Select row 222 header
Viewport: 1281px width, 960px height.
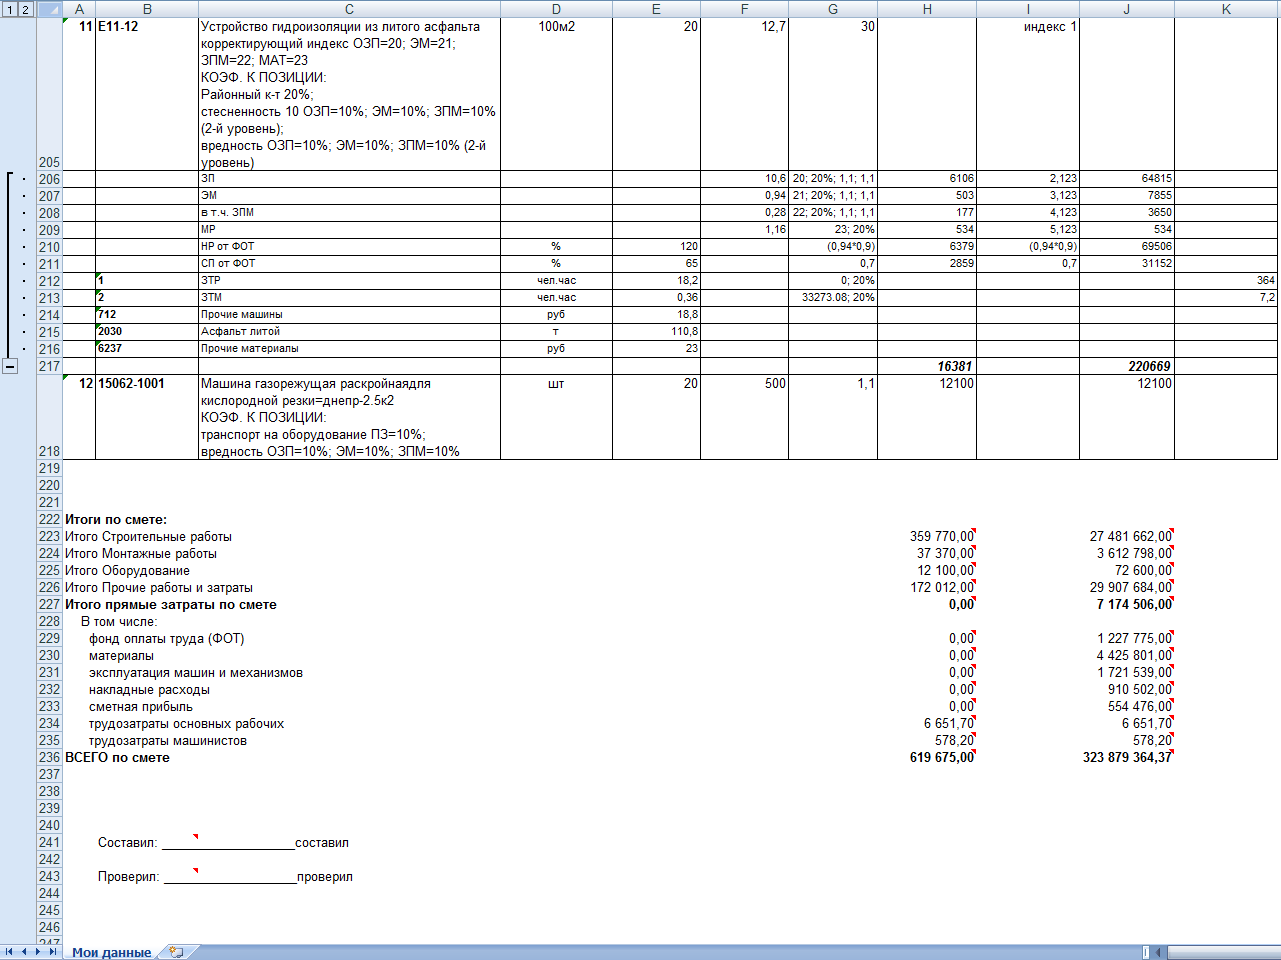coord(49,519)
